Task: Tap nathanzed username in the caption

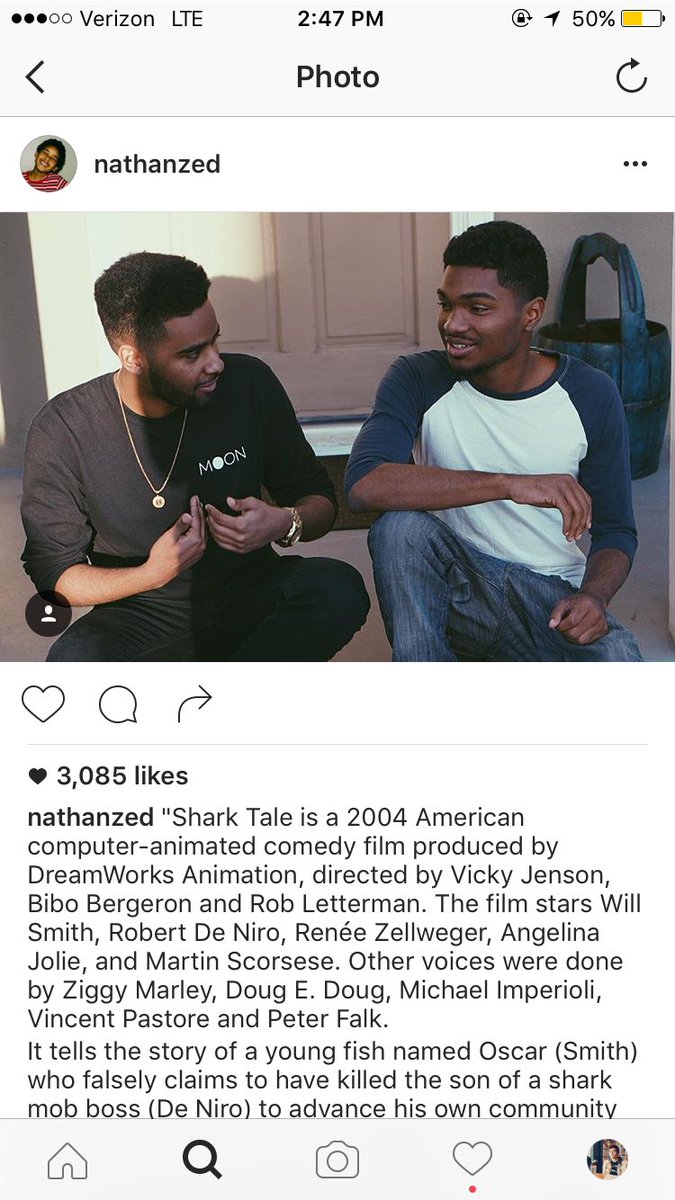Action: tap(91, 817)
